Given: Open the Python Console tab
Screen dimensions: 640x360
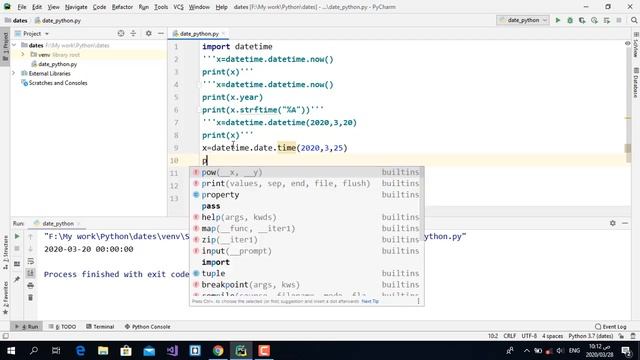Looking at the screenshot, I should click(147, 327).
